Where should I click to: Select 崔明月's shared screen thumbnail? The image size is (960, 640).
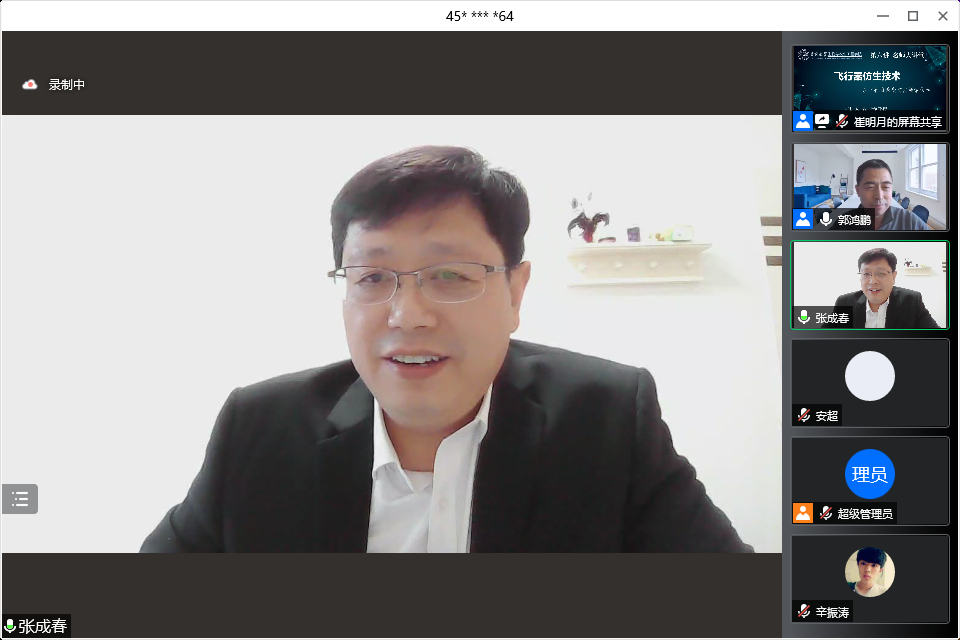point(870,80)
